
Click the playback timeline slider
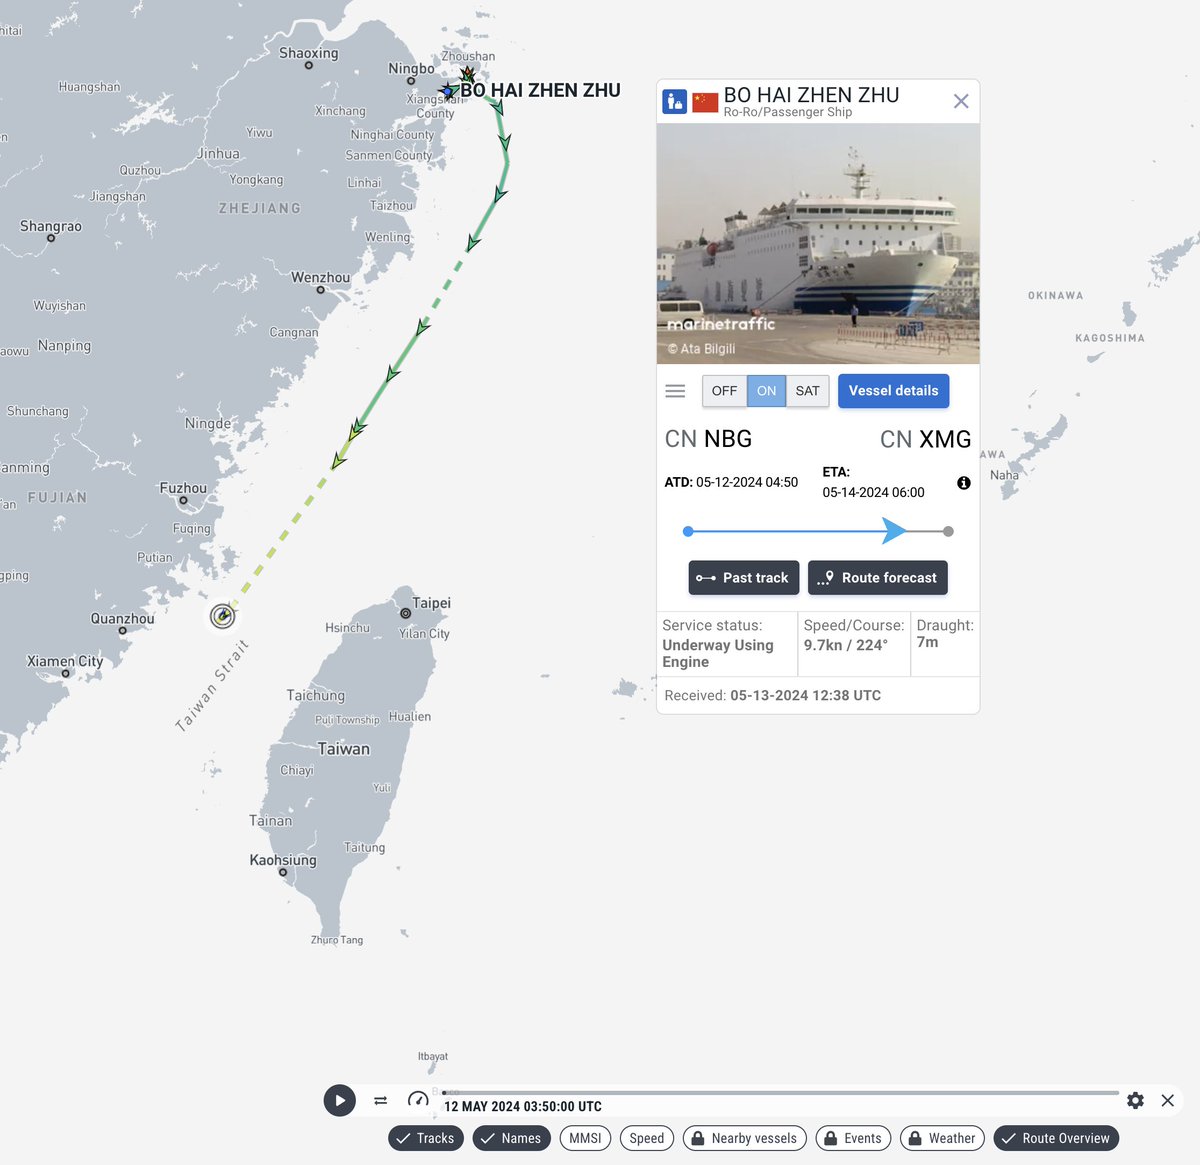[x=780, y=1093]
